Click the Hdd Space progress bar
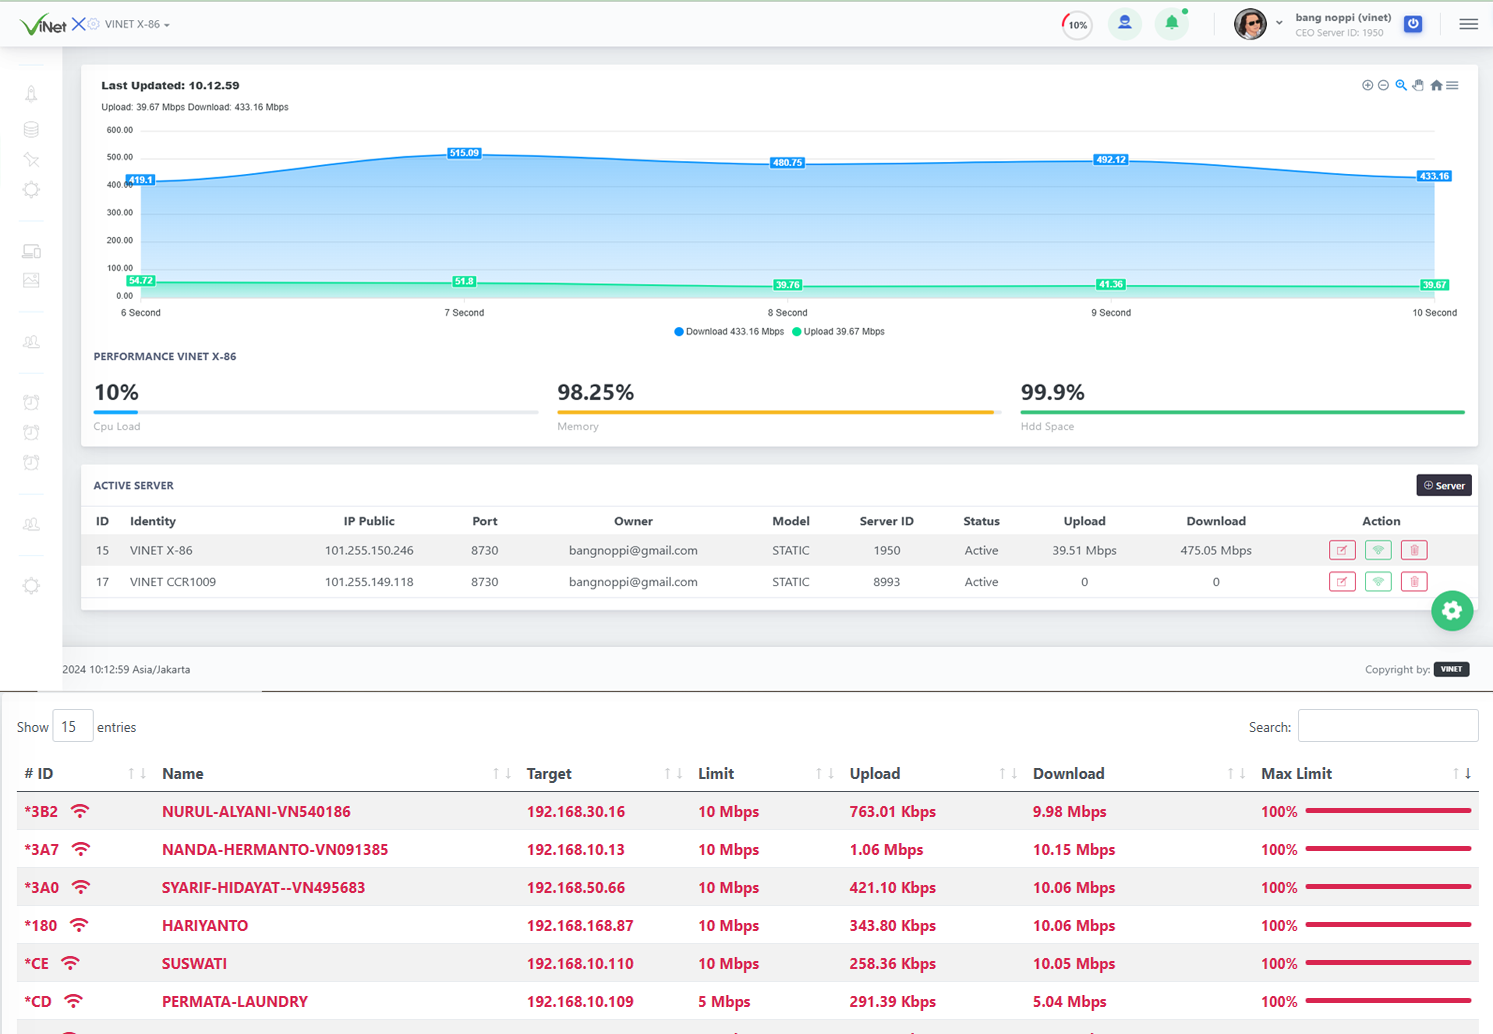The width and height of the screenshot is (1493, 1034). point(1243,412)
